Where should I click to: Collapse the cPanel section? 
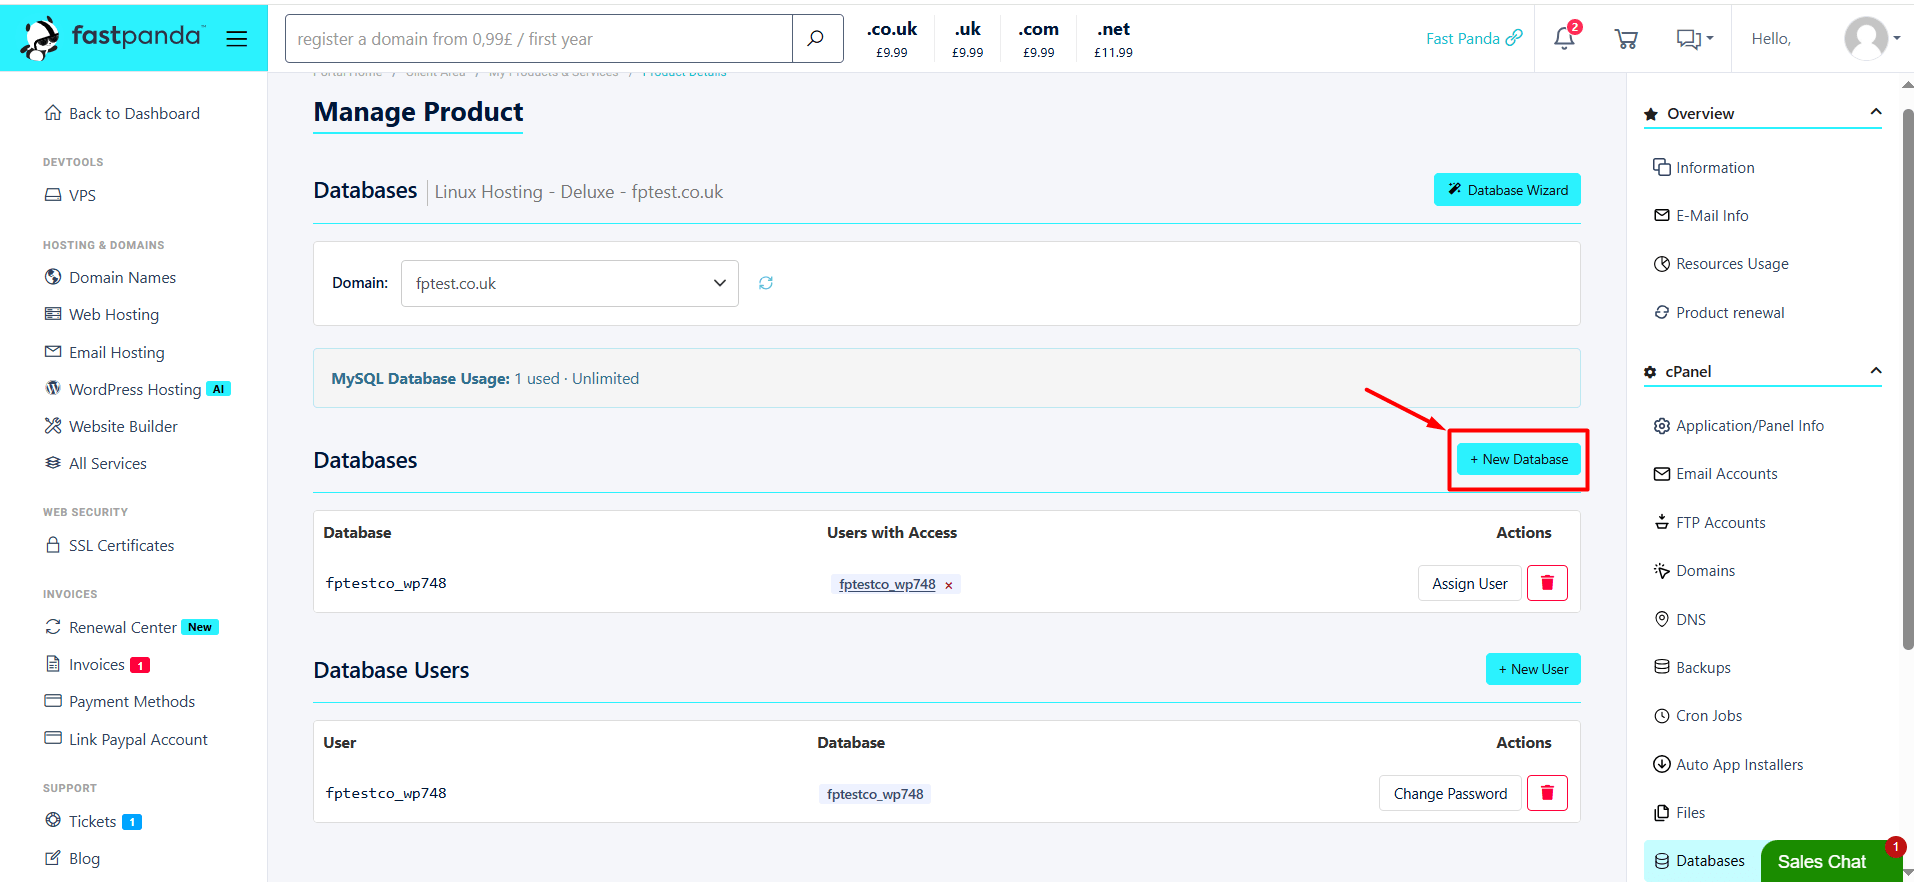(1876, 371)
